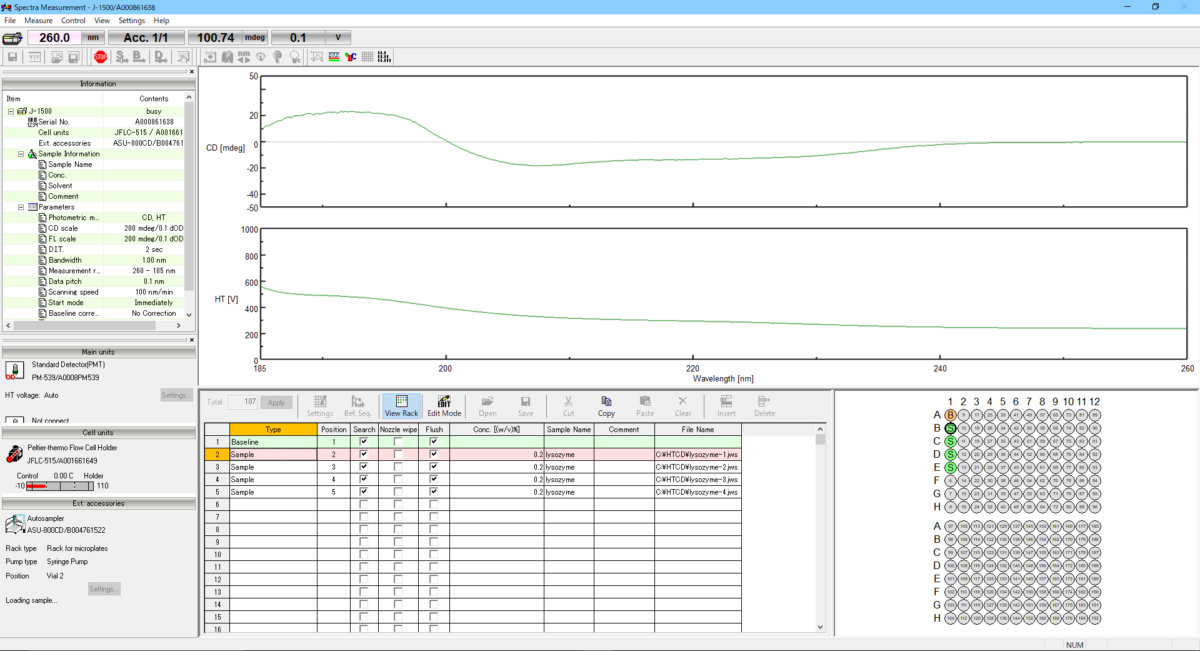Uncheck Search checkbox in row 3
Viewport: 1200px width, 651px height.
tap(364, 467)
